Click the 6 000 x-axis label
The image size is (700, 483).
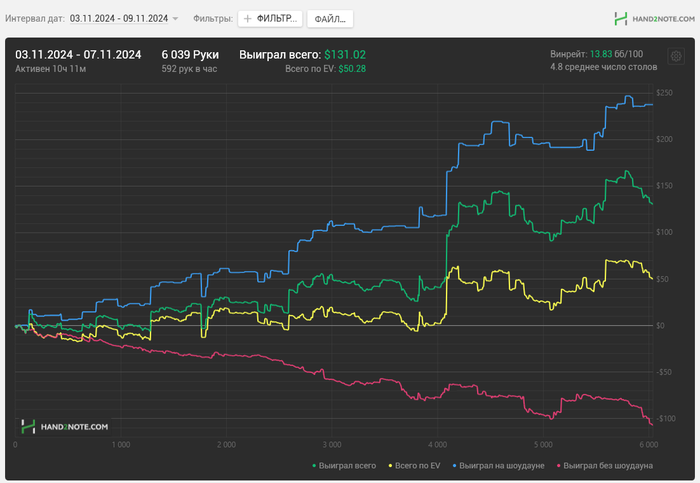pyautogui.click(x=649, y=445)
